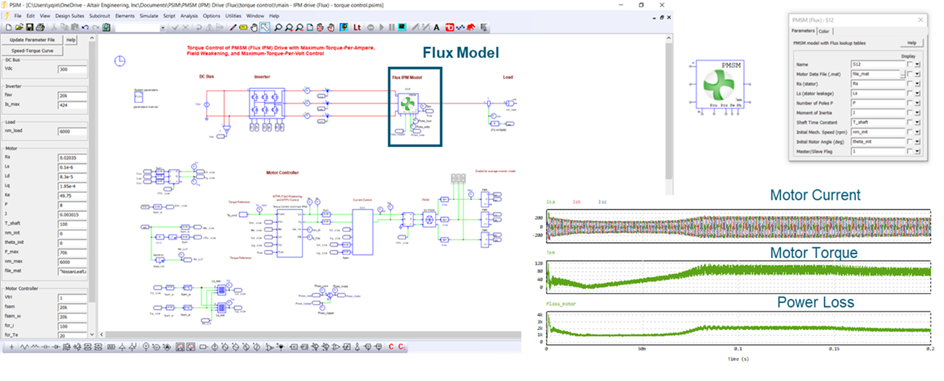Activate the hand pan tool

point(253,27)
